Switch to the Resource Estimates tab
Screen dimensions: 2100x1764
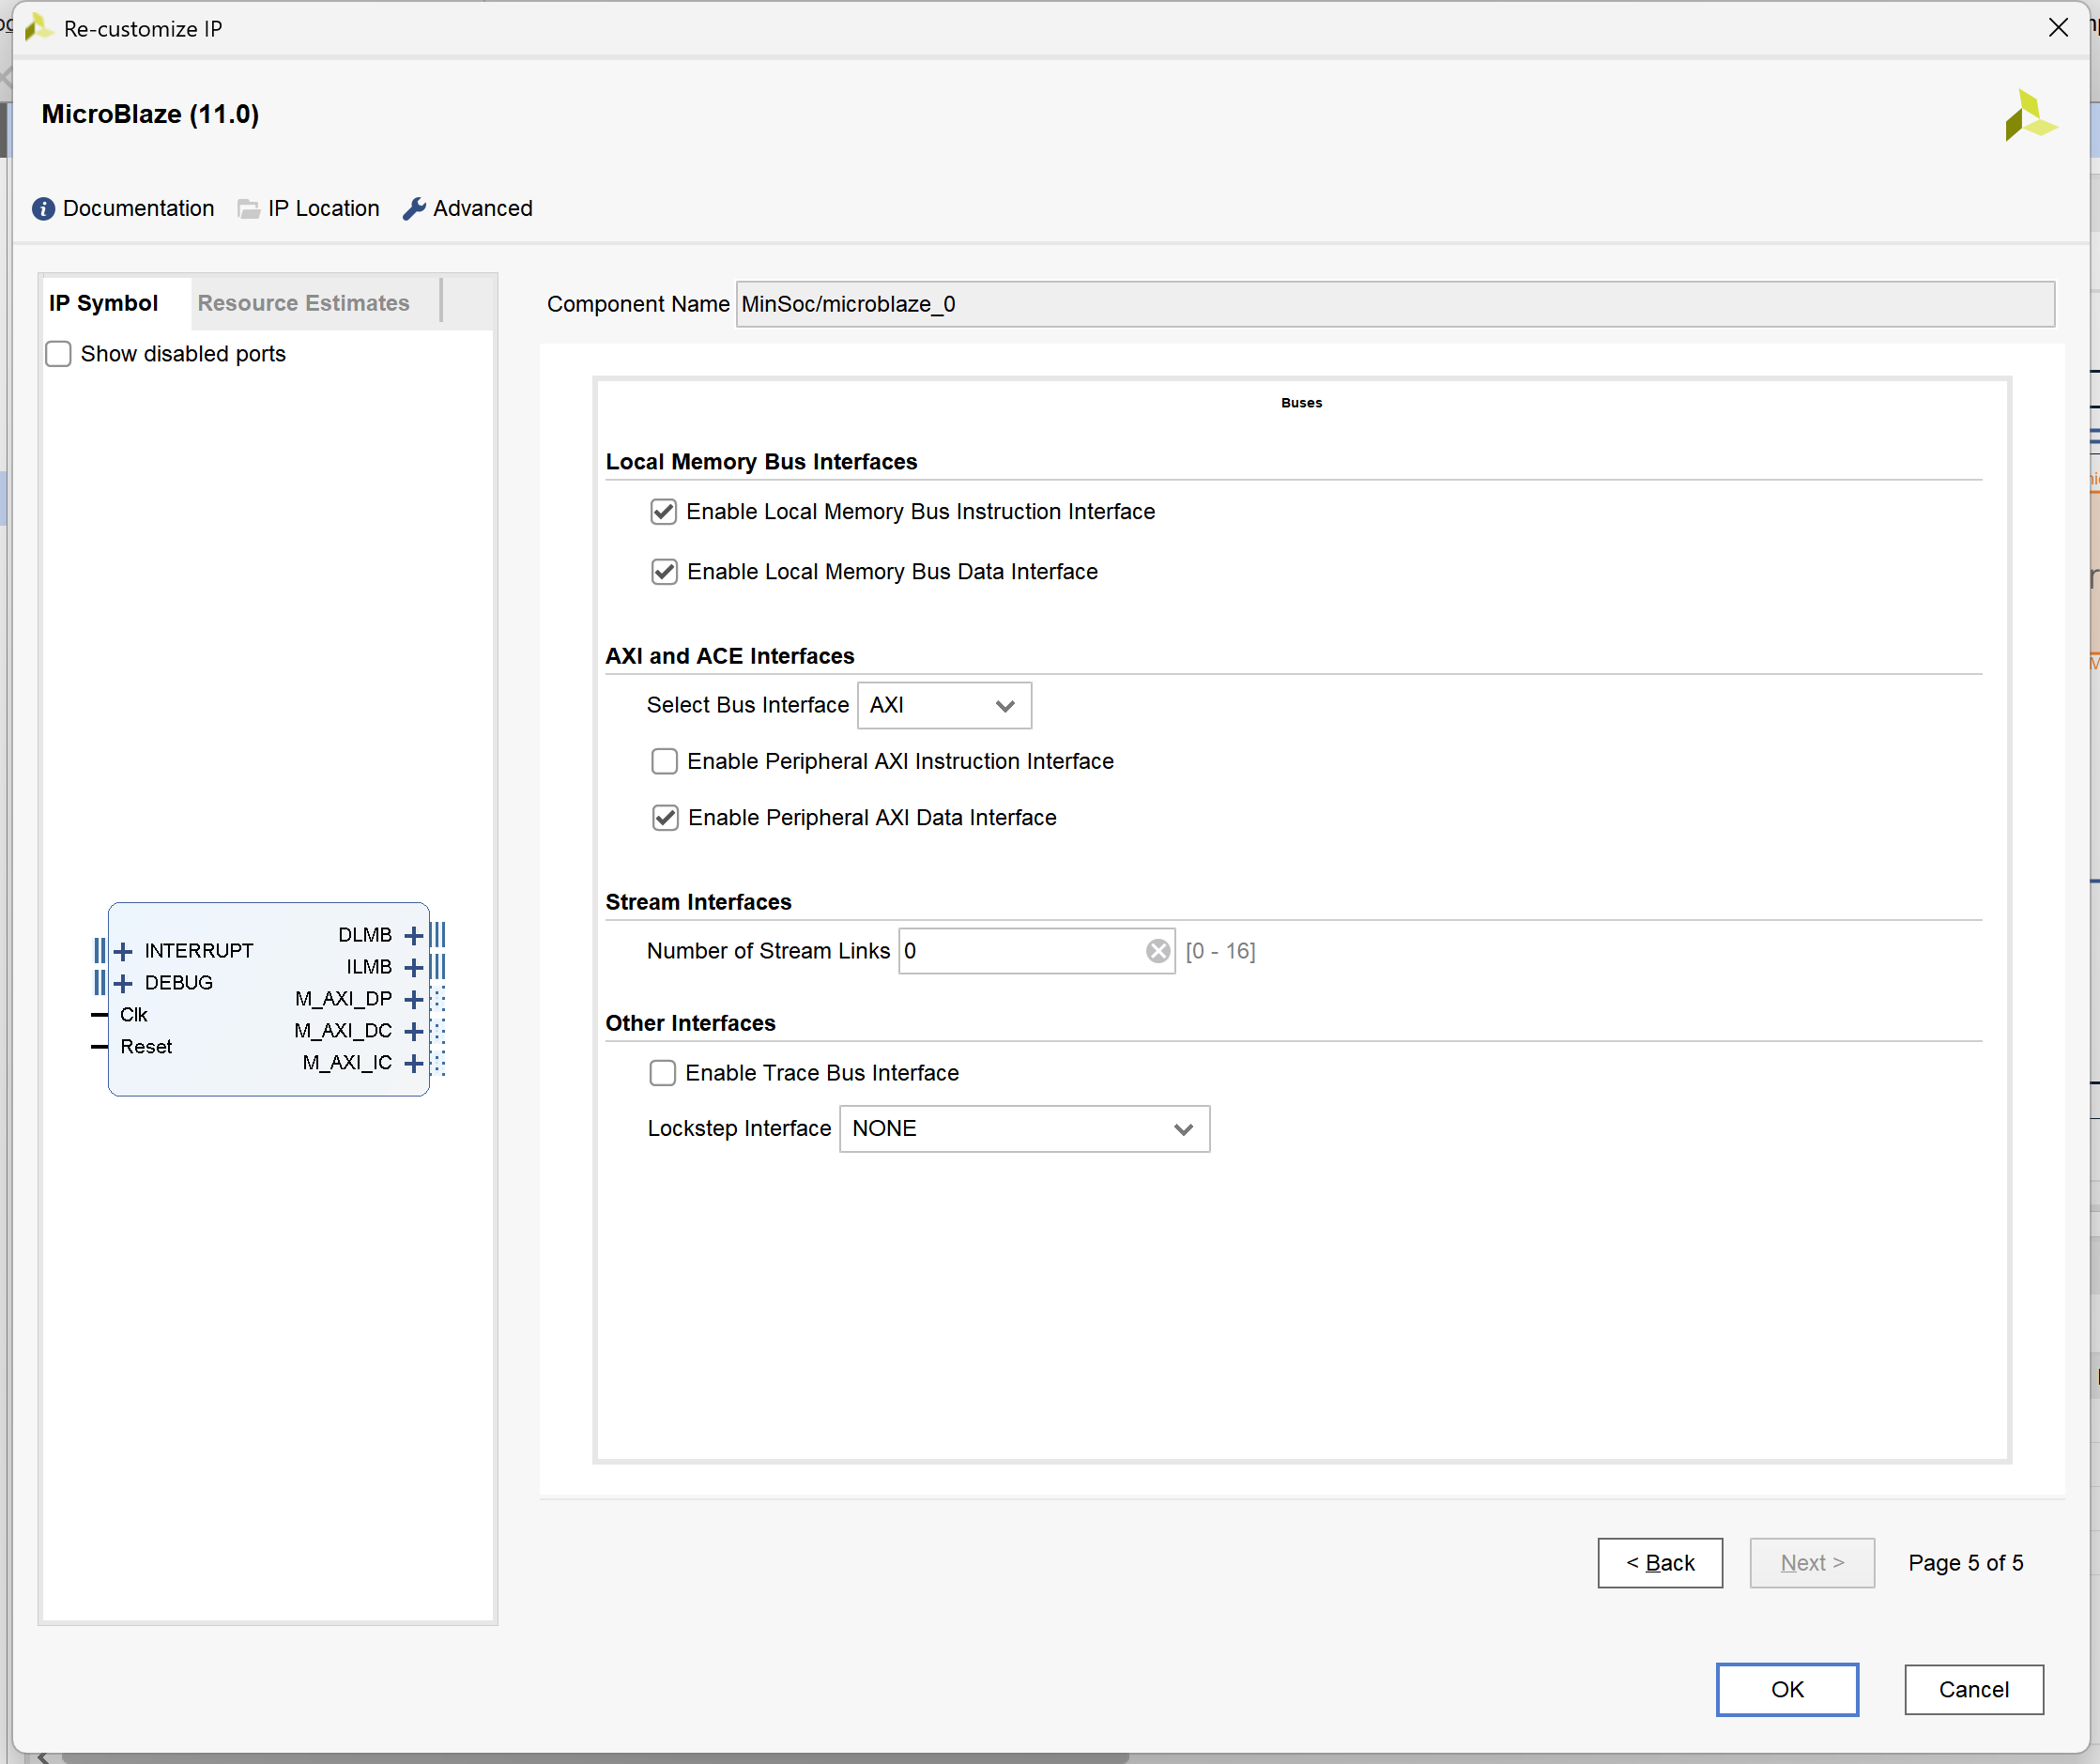pyautogui.click(x=303, y=303)
